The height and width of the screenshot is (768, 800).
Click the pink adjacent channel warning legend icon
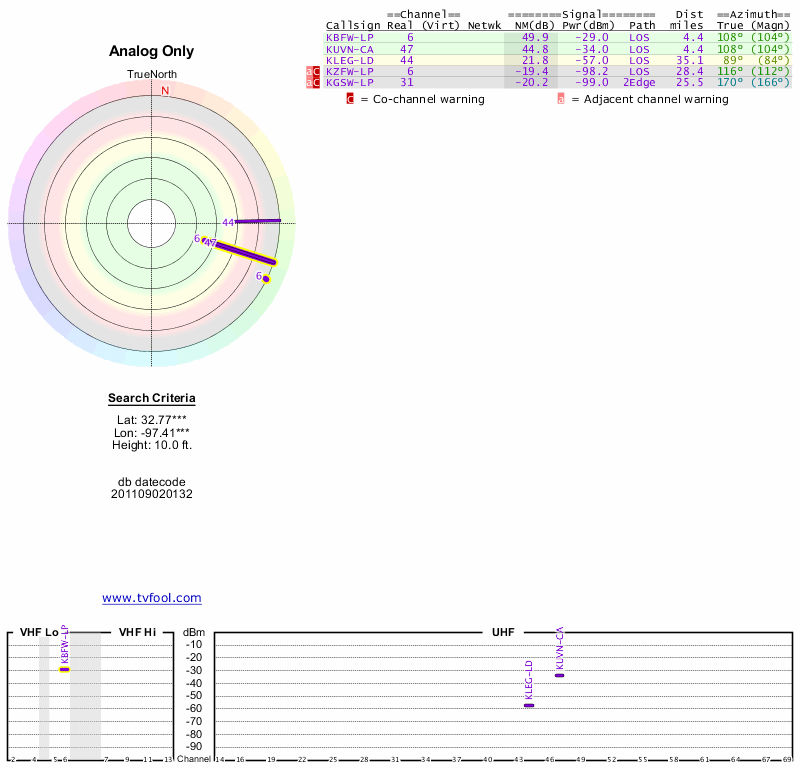561,99
